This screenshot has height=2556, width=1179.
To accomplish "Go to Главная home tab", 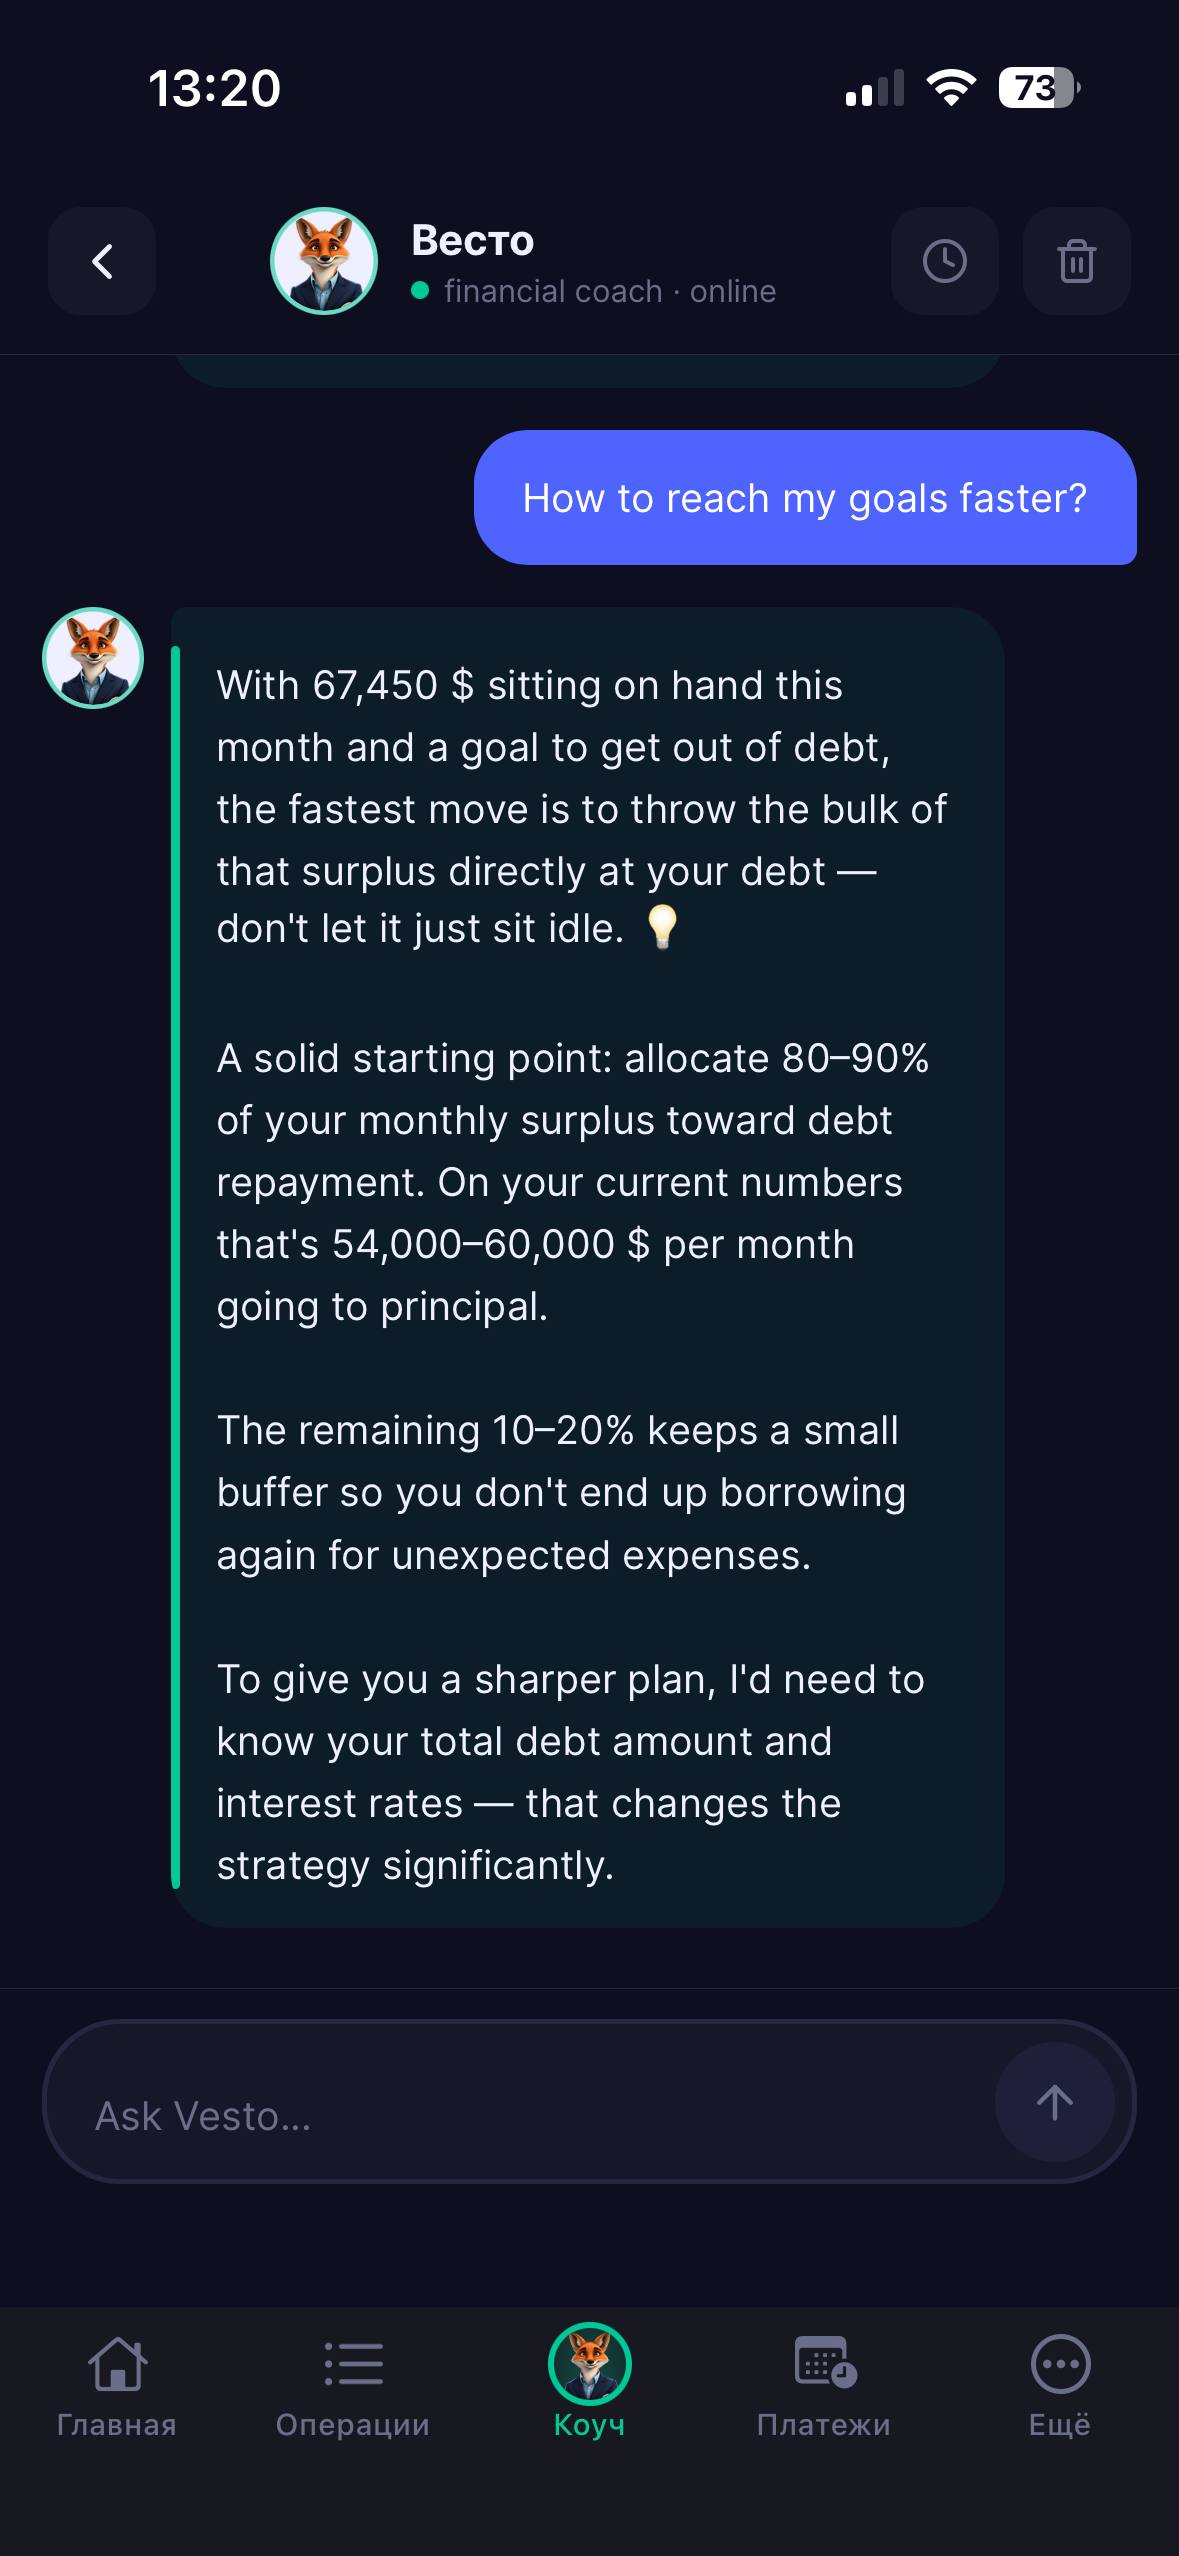I will (117, 2386).
